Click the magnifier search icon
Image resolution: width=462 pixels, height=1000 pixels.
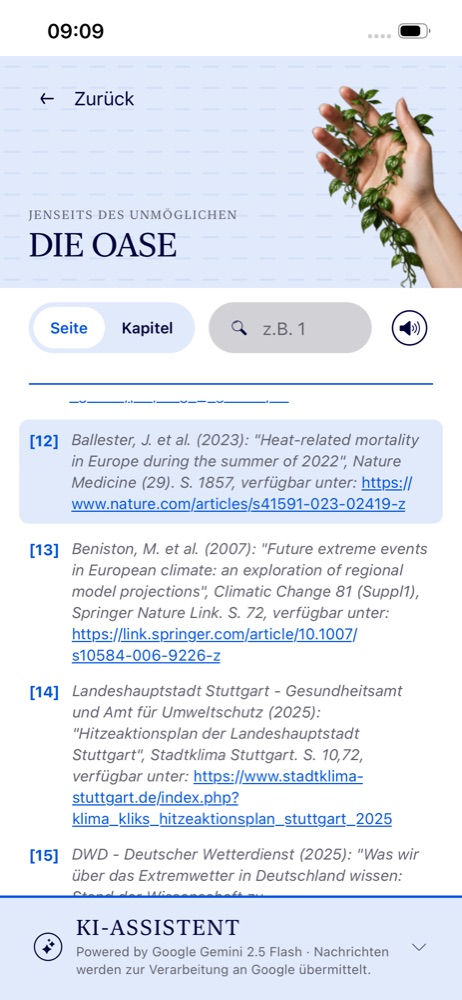pyautogui.click(x=239, y=328)
